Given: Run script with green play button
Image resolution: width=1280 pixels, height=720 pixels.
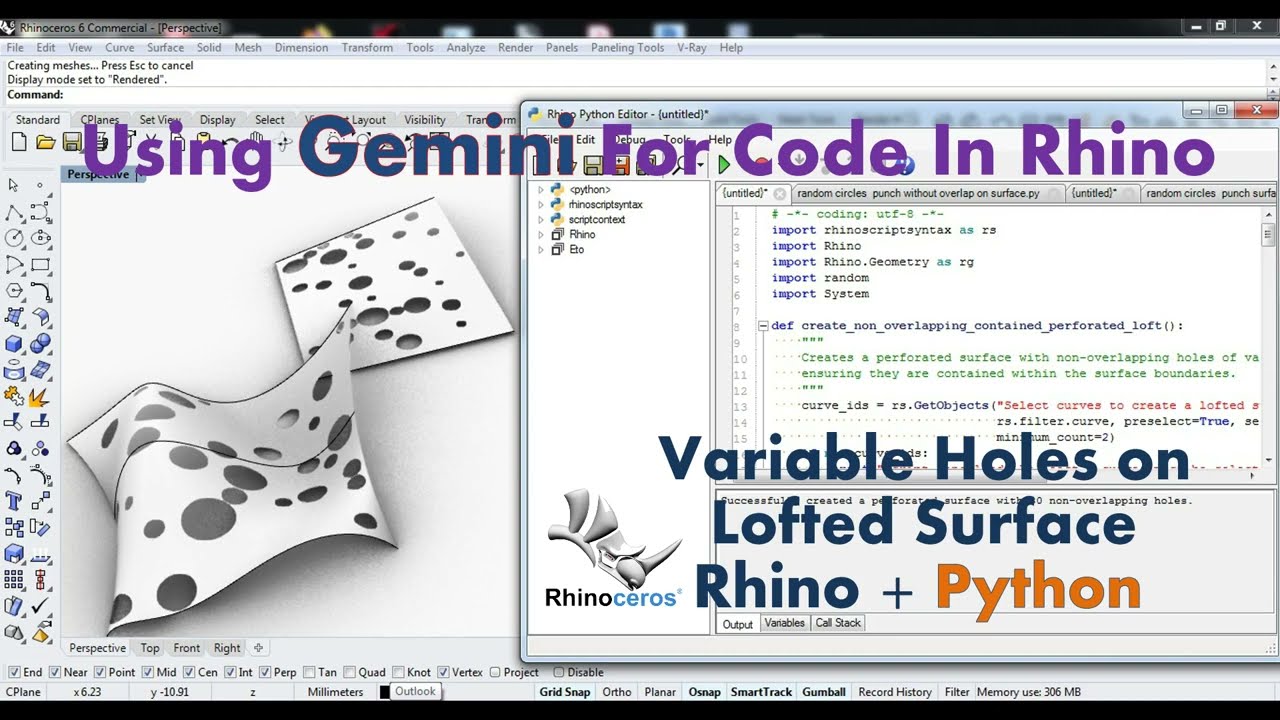Looking at the screenshot, I should tap(724, 164).
